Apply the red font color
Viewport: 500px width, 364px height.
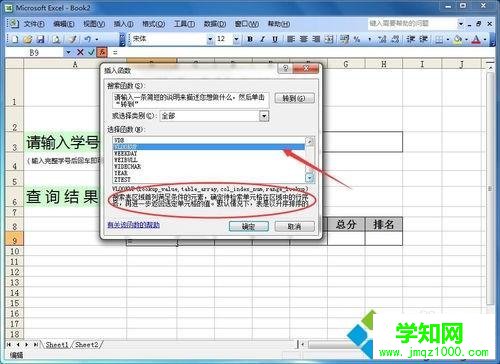477,39
